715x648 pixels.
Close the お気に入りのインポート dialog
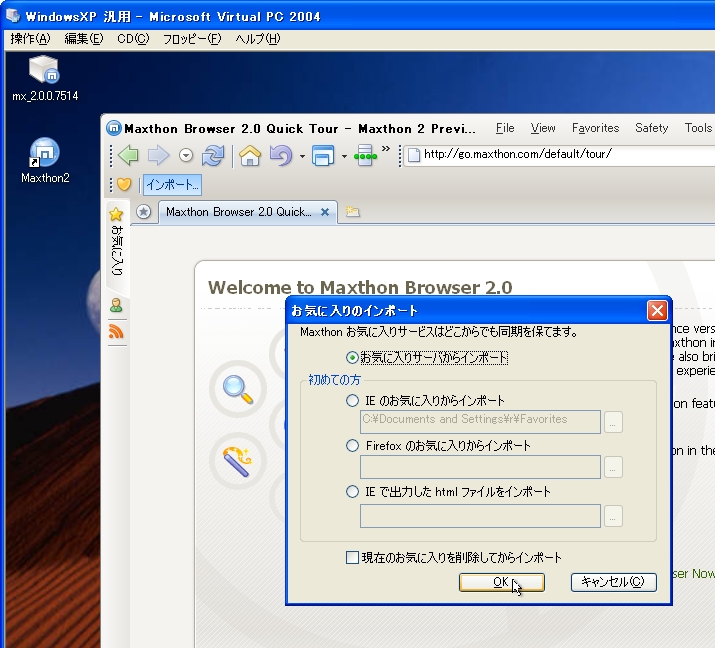click(x=657, y=311)
